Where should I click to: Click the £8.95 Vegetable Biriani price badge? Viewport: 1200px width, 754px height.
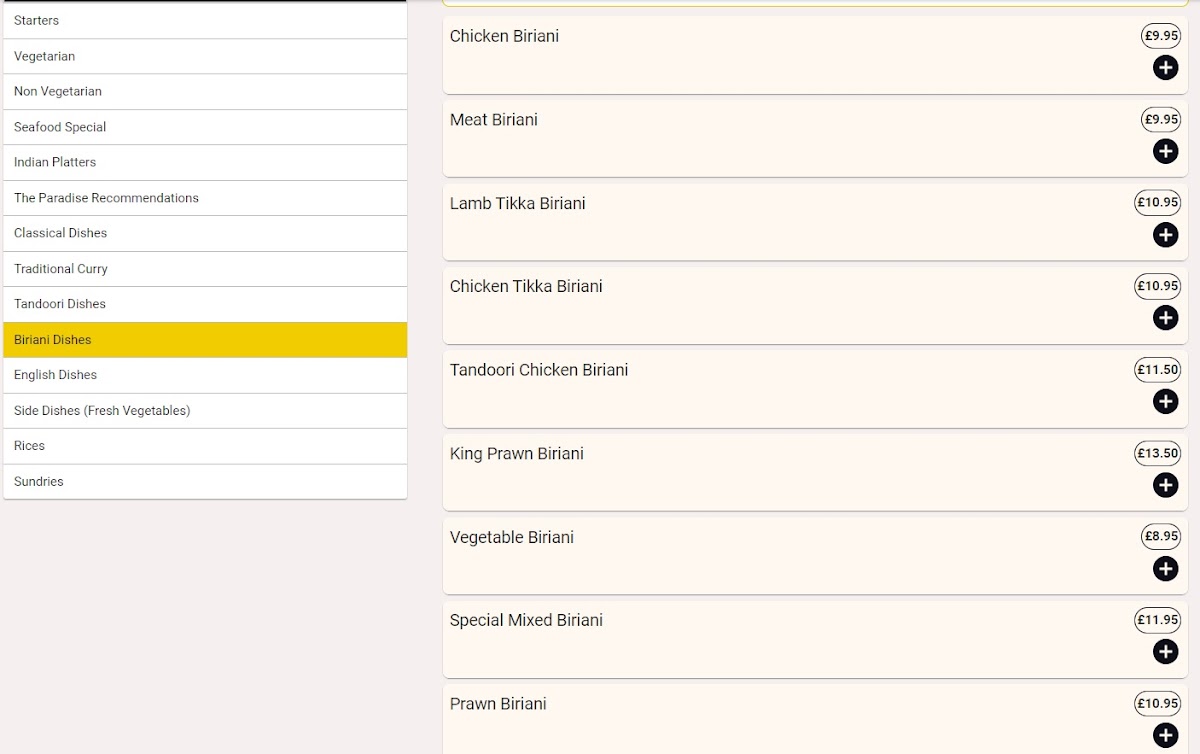click(1160, 536)
